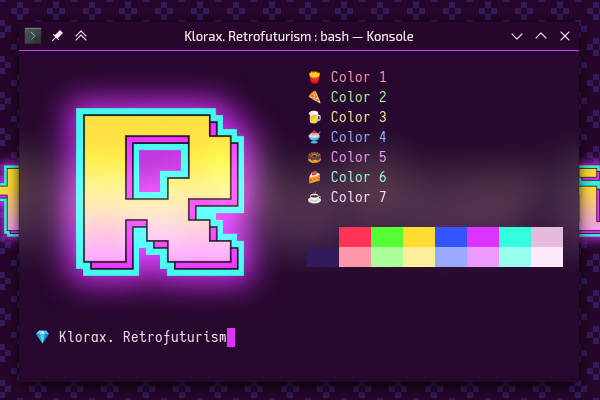Click the pizza slice emoji icon
This screenshot has height=400, width=600.
tap(315, 97)
